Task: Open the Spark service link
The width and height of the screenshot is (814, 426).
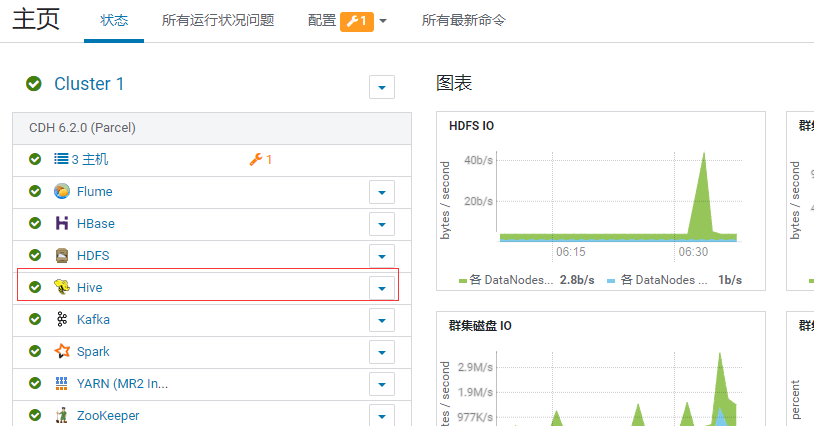Action: (x=93, y=352)
